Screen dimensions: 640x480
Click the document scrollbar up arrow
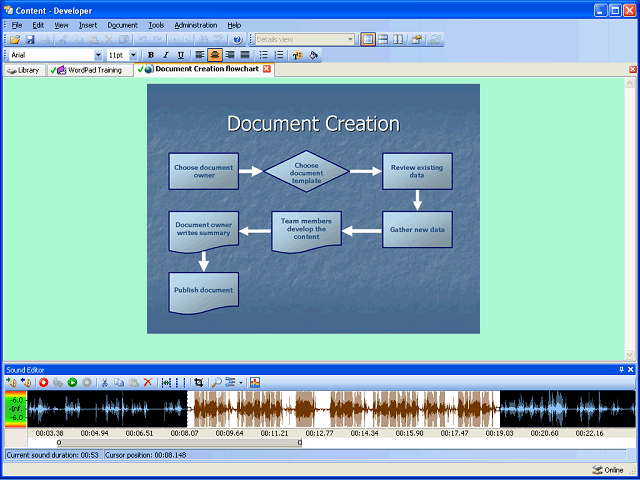click(629, 83)
